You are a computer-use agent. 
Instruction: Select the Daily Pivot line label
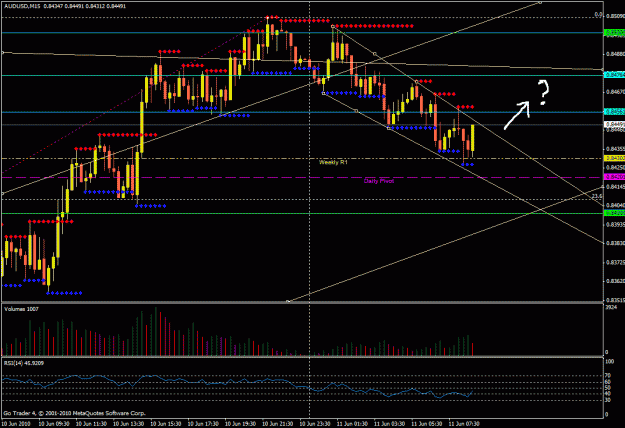[379, 181]
